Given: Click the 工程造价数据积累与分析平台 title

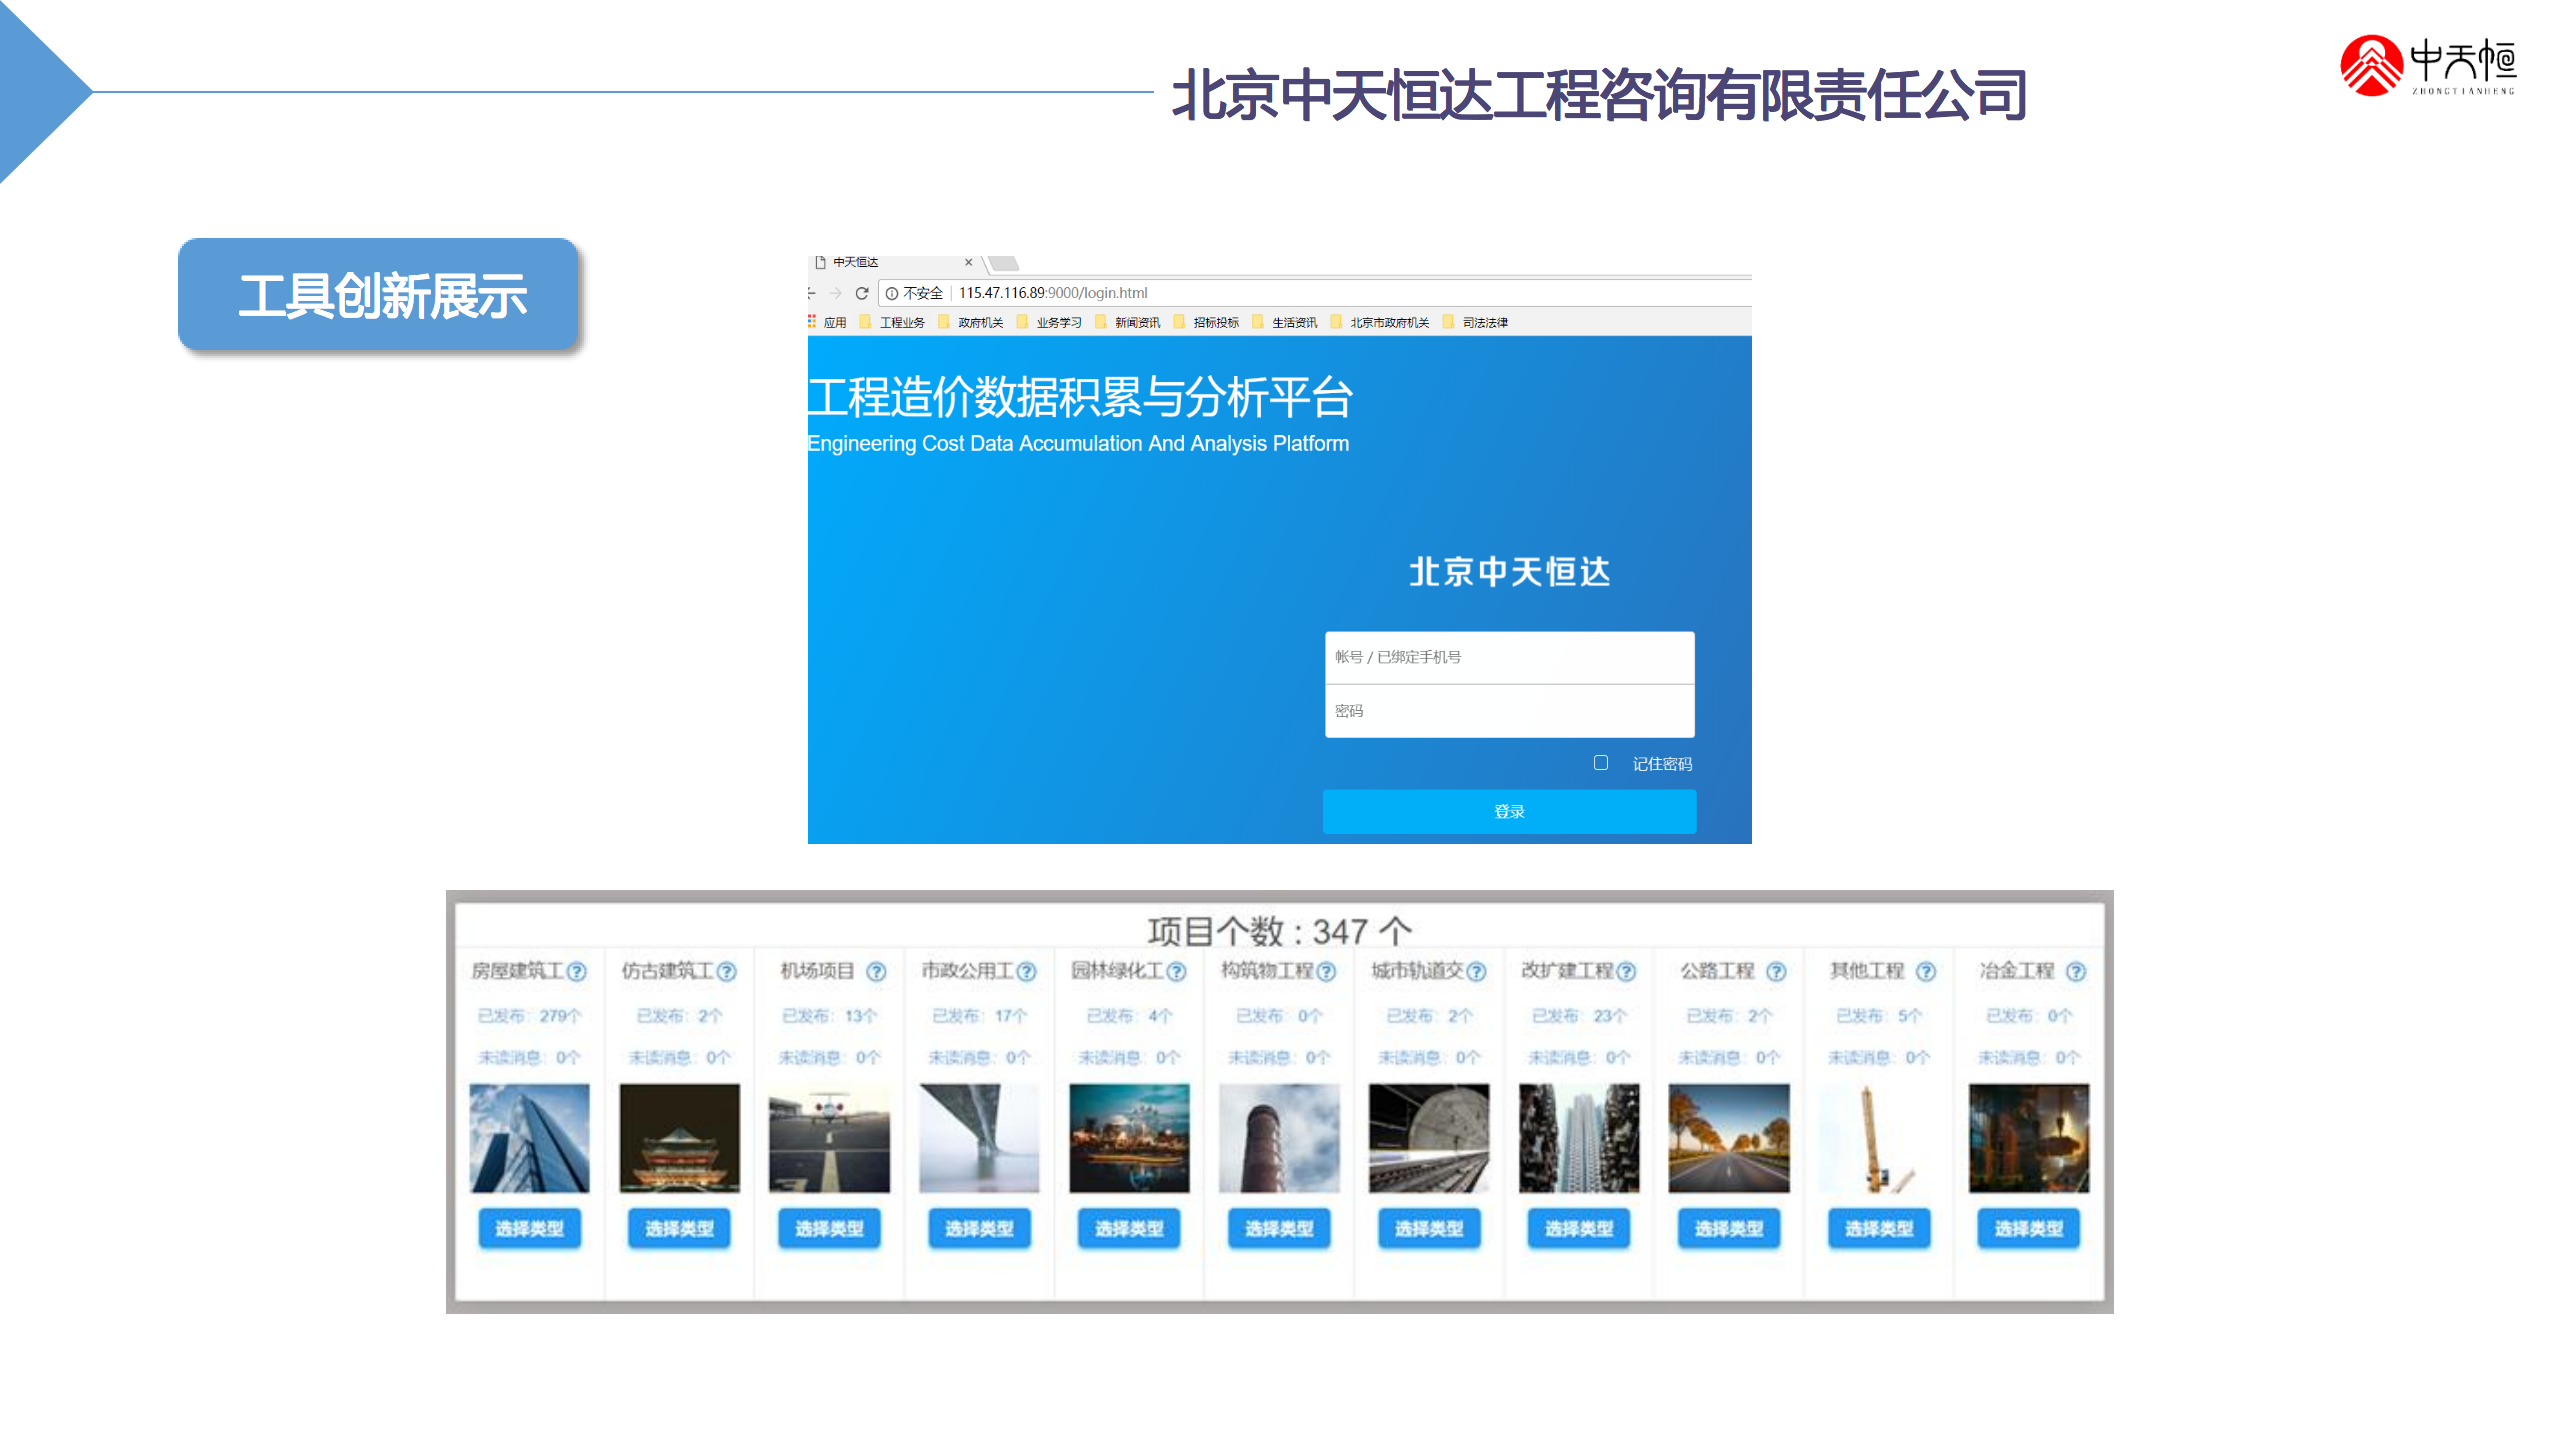Looking at the screenshot, I should point(1080,397).
